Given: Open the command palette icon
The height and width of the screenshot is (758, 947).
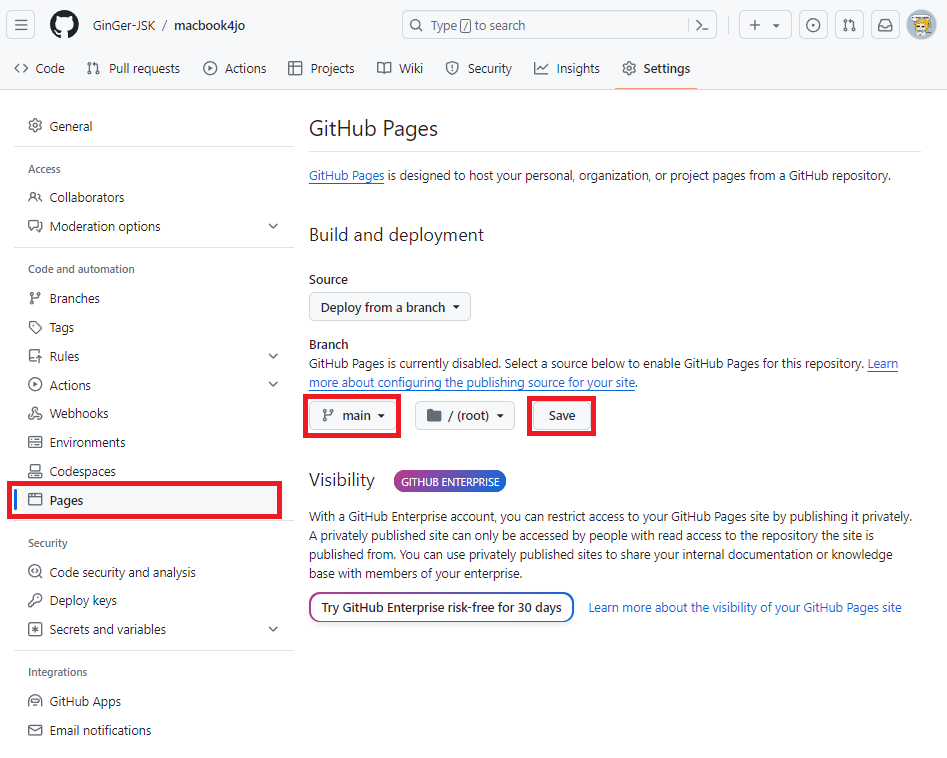Looking at the screenshot, I should tap(702, 25).
